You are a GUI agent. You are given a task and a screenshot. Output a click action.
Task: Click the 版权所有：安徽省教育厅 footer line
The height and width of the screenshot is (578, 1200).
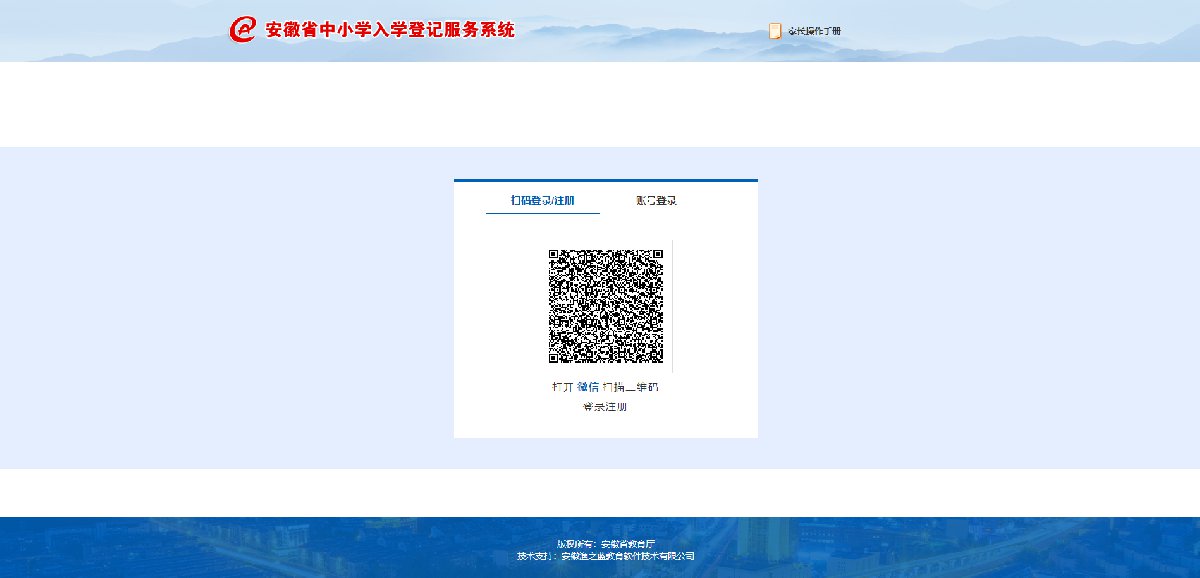pos(606,544)
